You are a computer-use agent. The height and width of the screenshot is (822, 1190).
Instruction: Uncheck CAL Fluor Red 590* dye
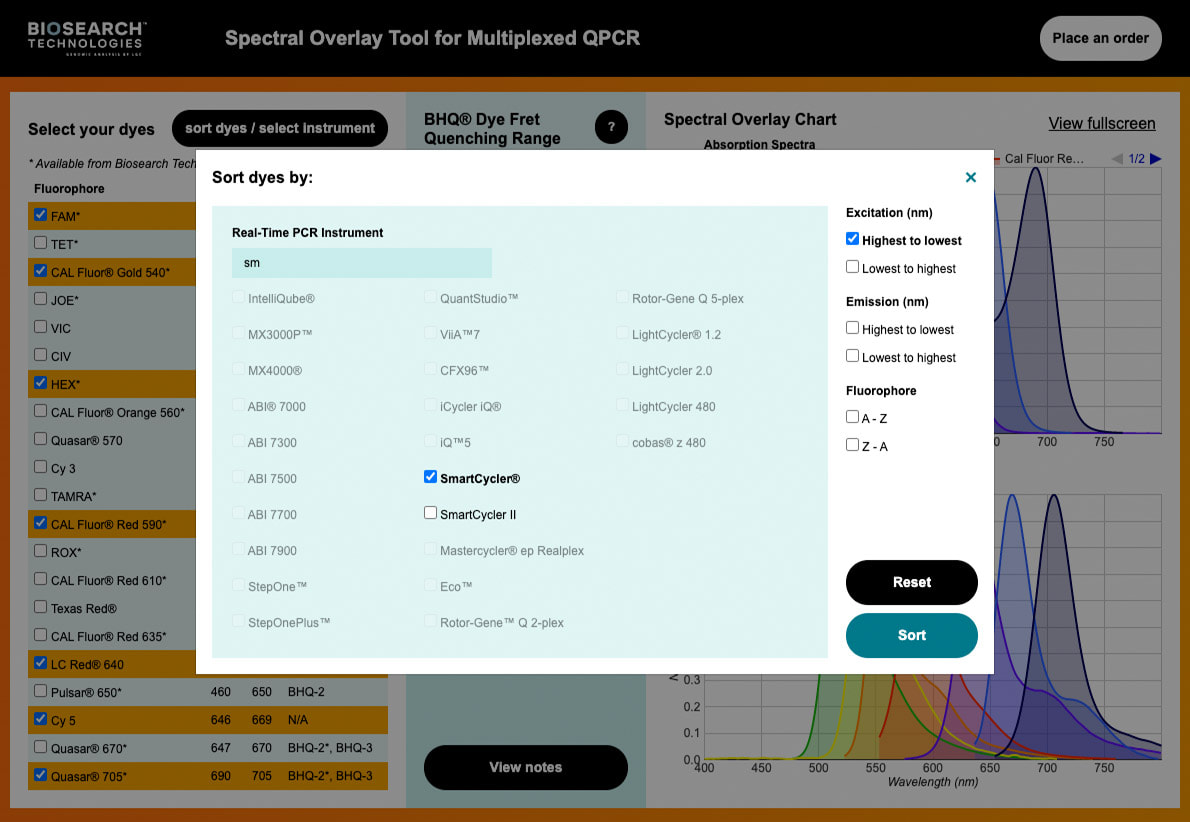[40, 523]
